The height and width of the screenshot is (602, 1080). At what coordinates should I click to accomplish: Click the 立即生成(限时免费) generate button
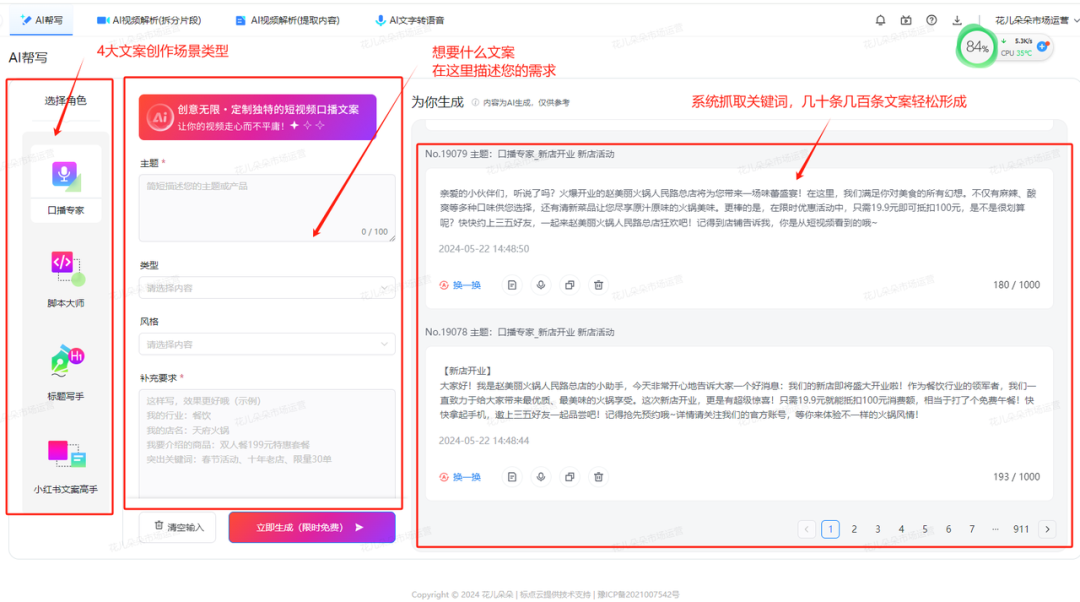311,527
